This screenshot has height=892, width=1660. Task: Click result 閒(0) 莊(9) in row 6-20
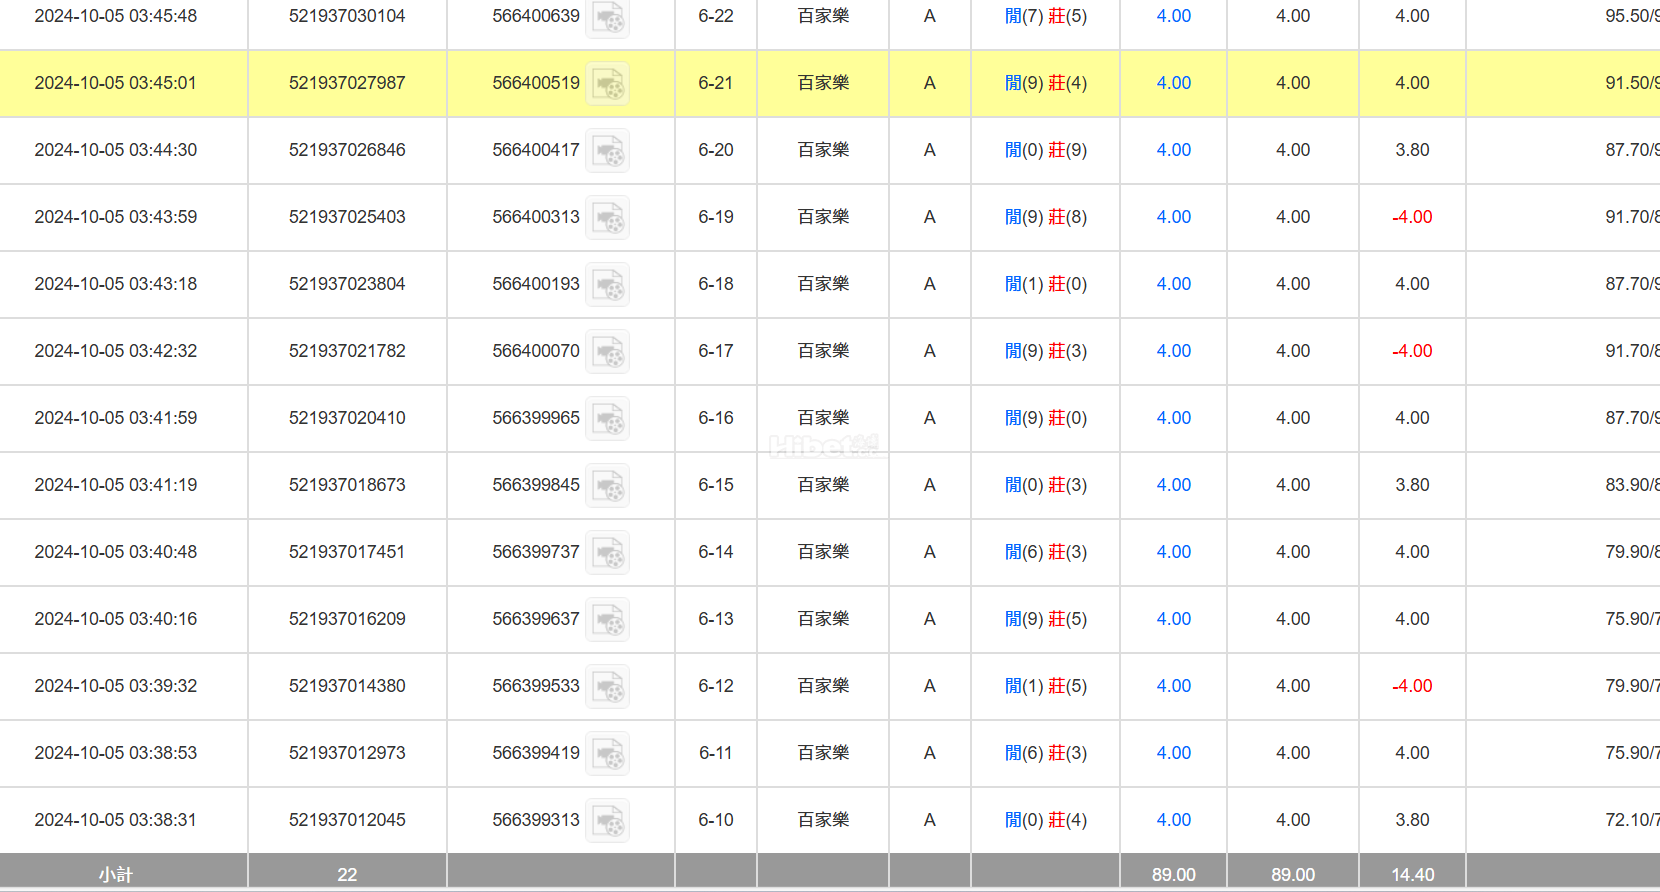(x=1046, y=150)
